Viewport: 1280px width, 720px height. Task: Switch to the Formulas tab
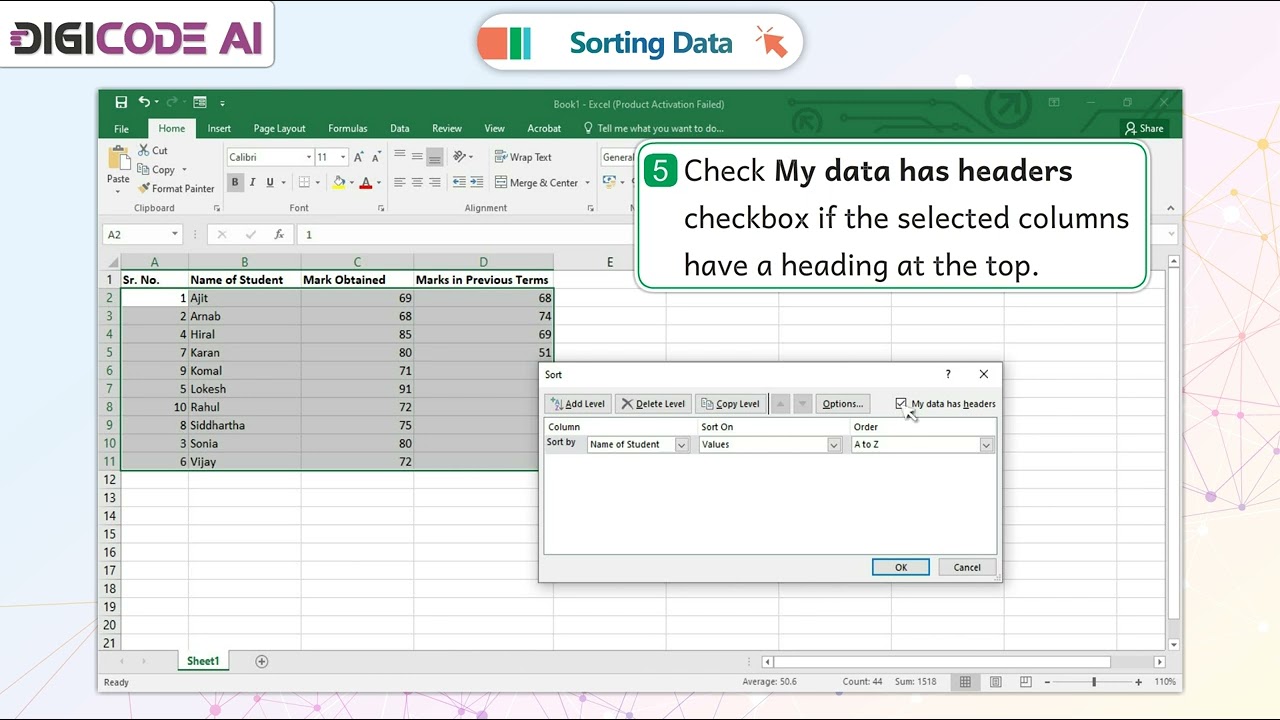(348, 128)
